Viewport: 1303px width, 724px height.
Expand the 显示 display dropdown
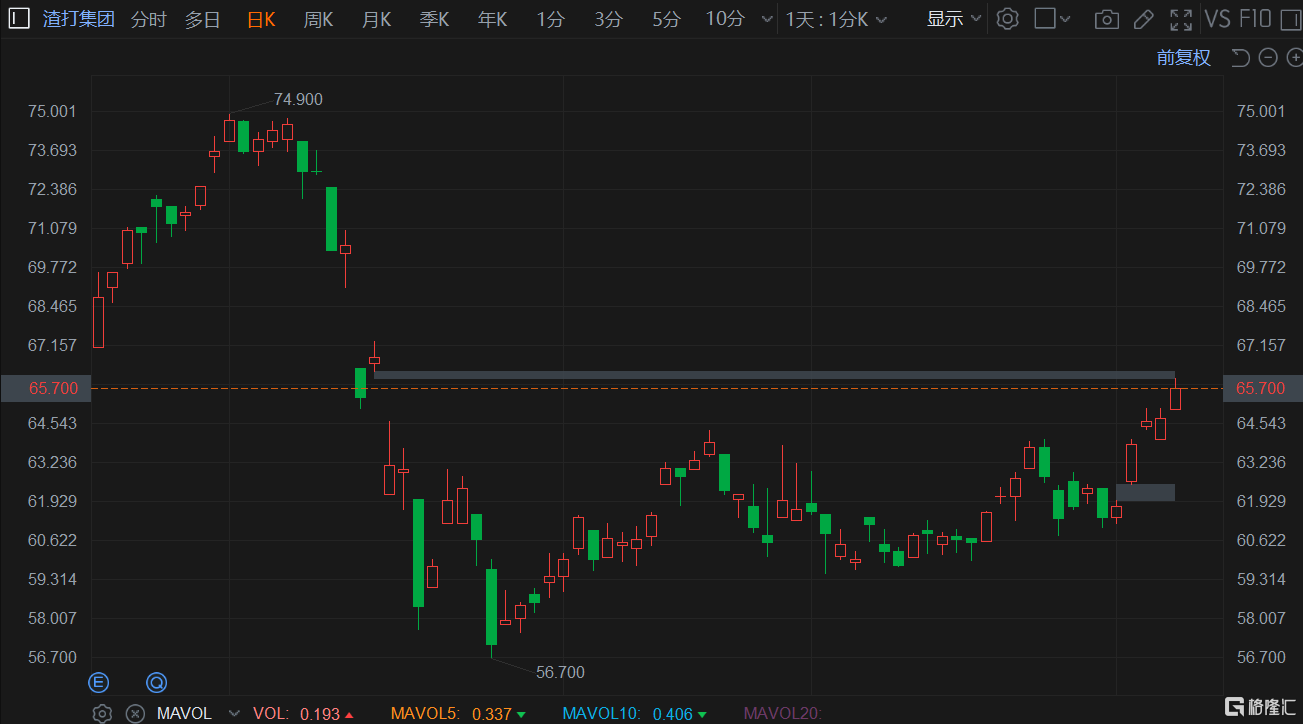[x=955, y=19]
